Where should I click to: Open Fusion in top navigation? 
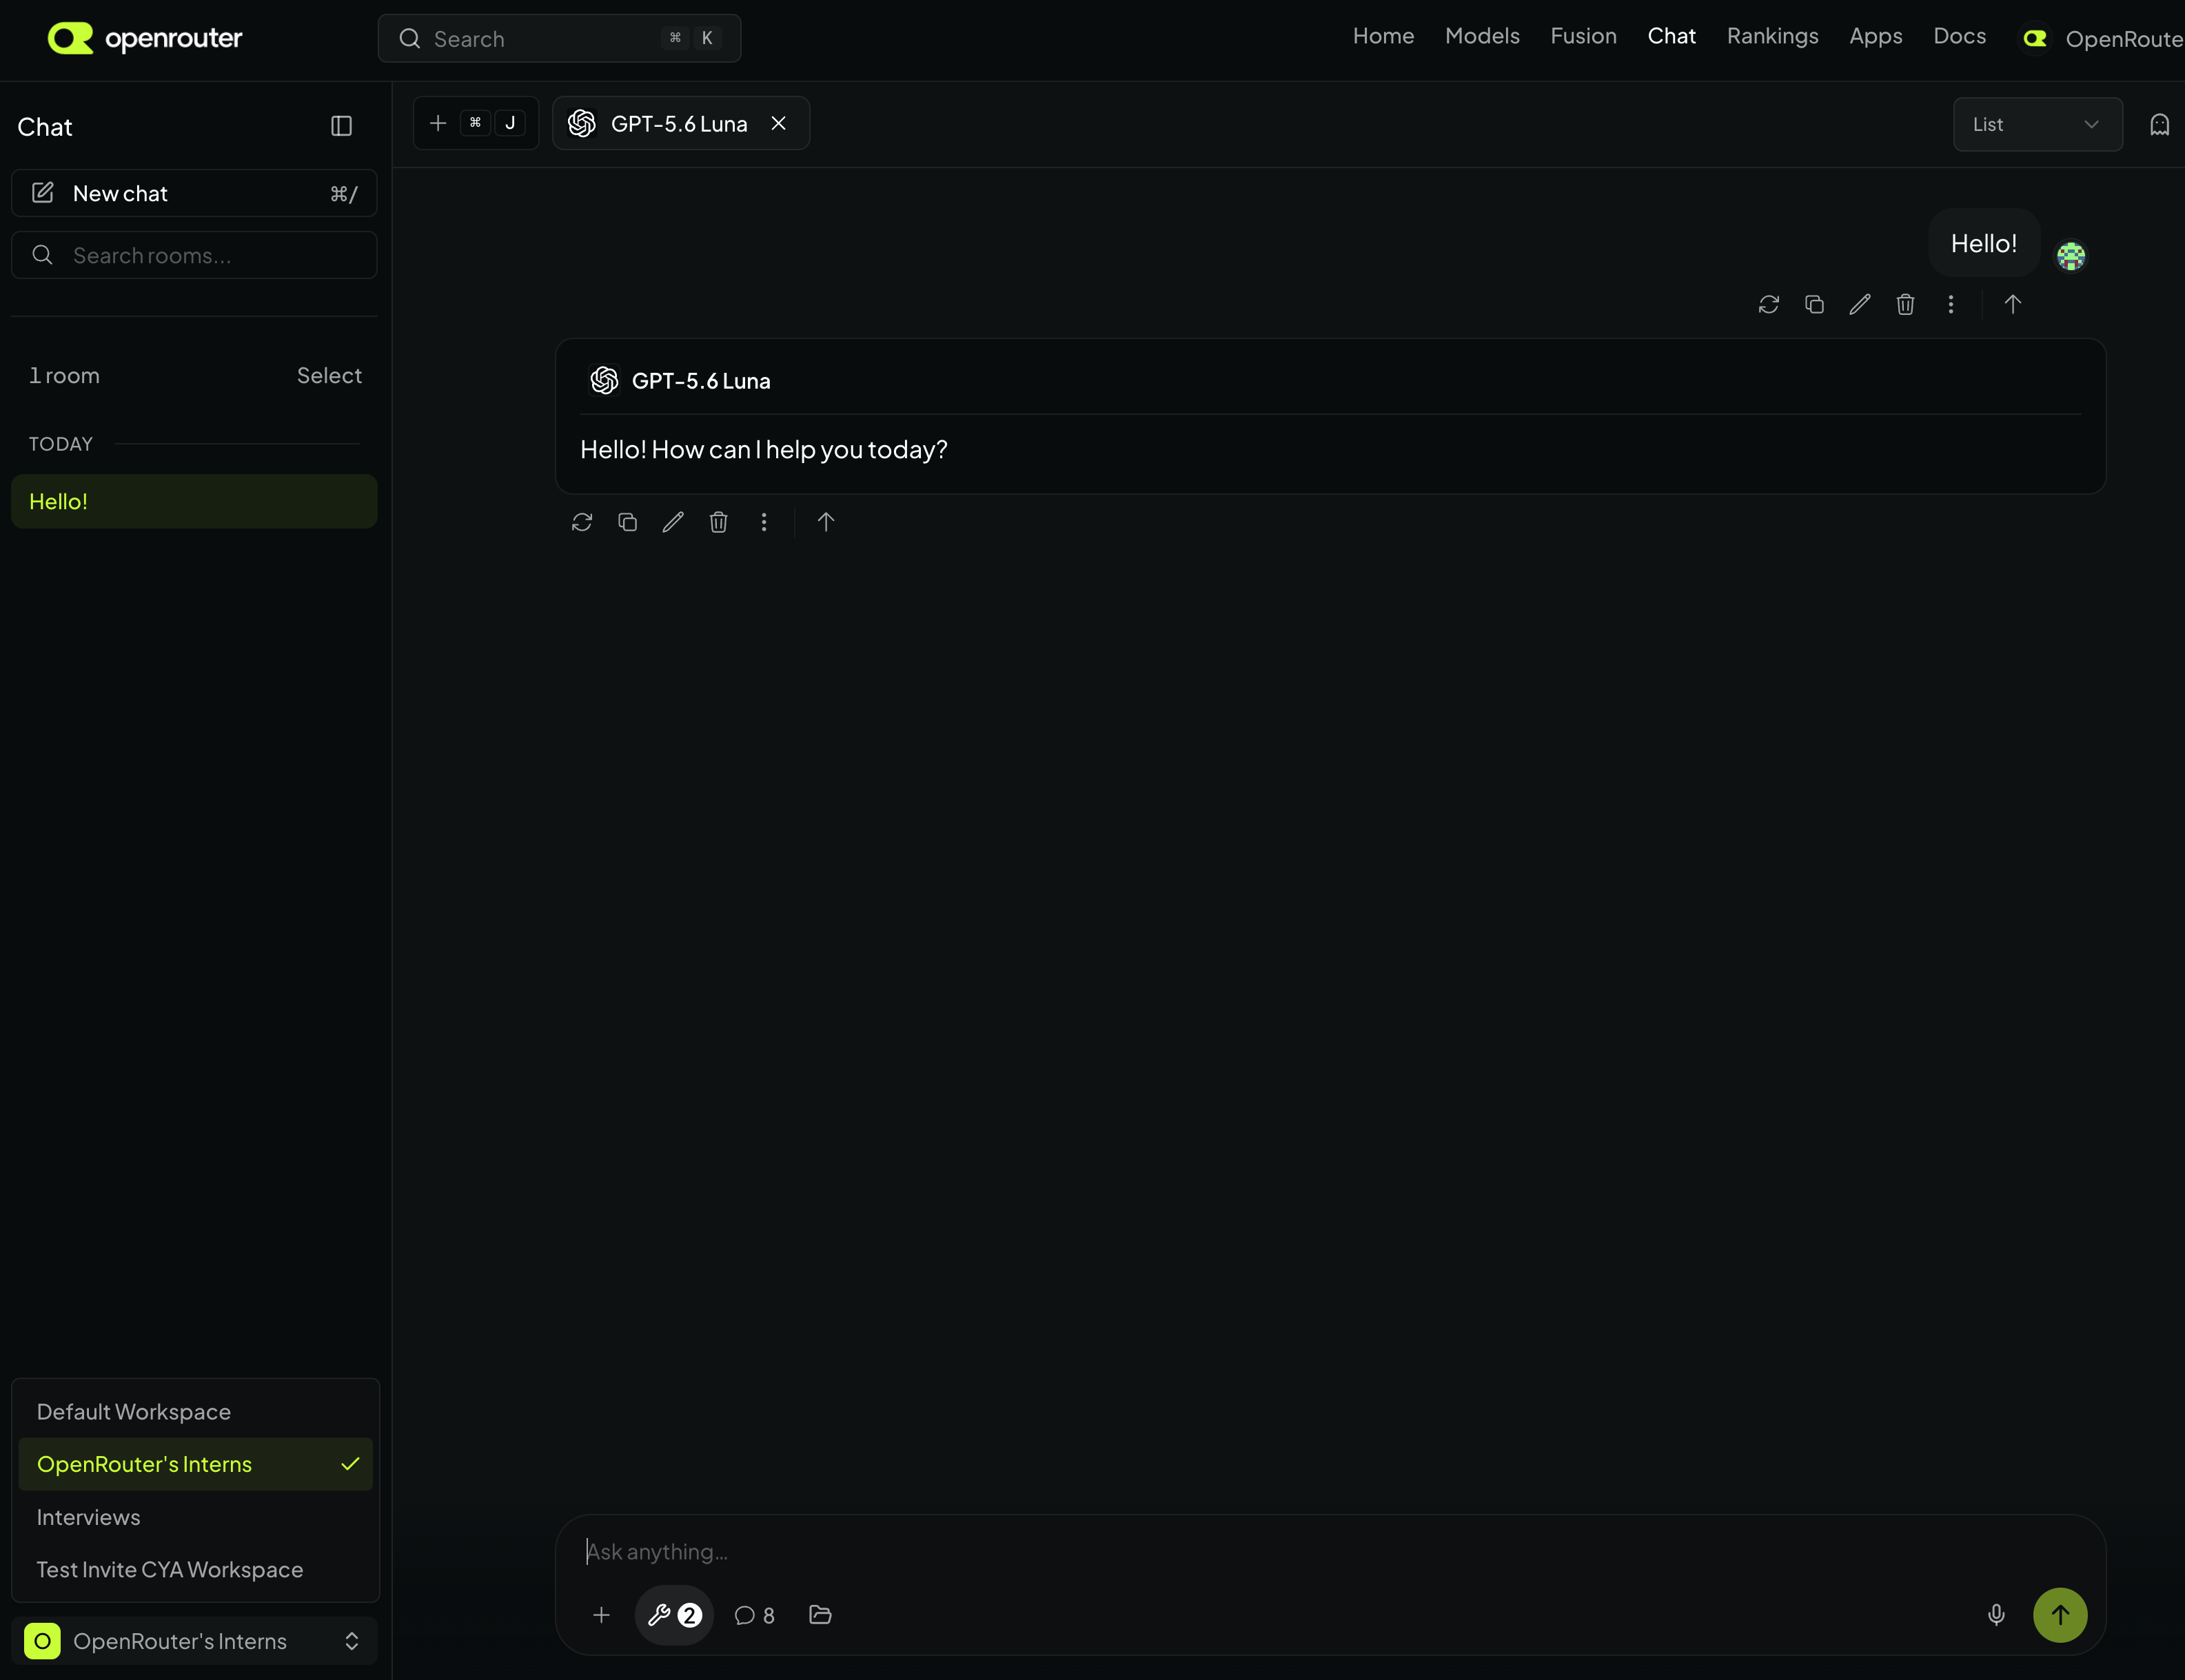click(x=1583, y=36)
